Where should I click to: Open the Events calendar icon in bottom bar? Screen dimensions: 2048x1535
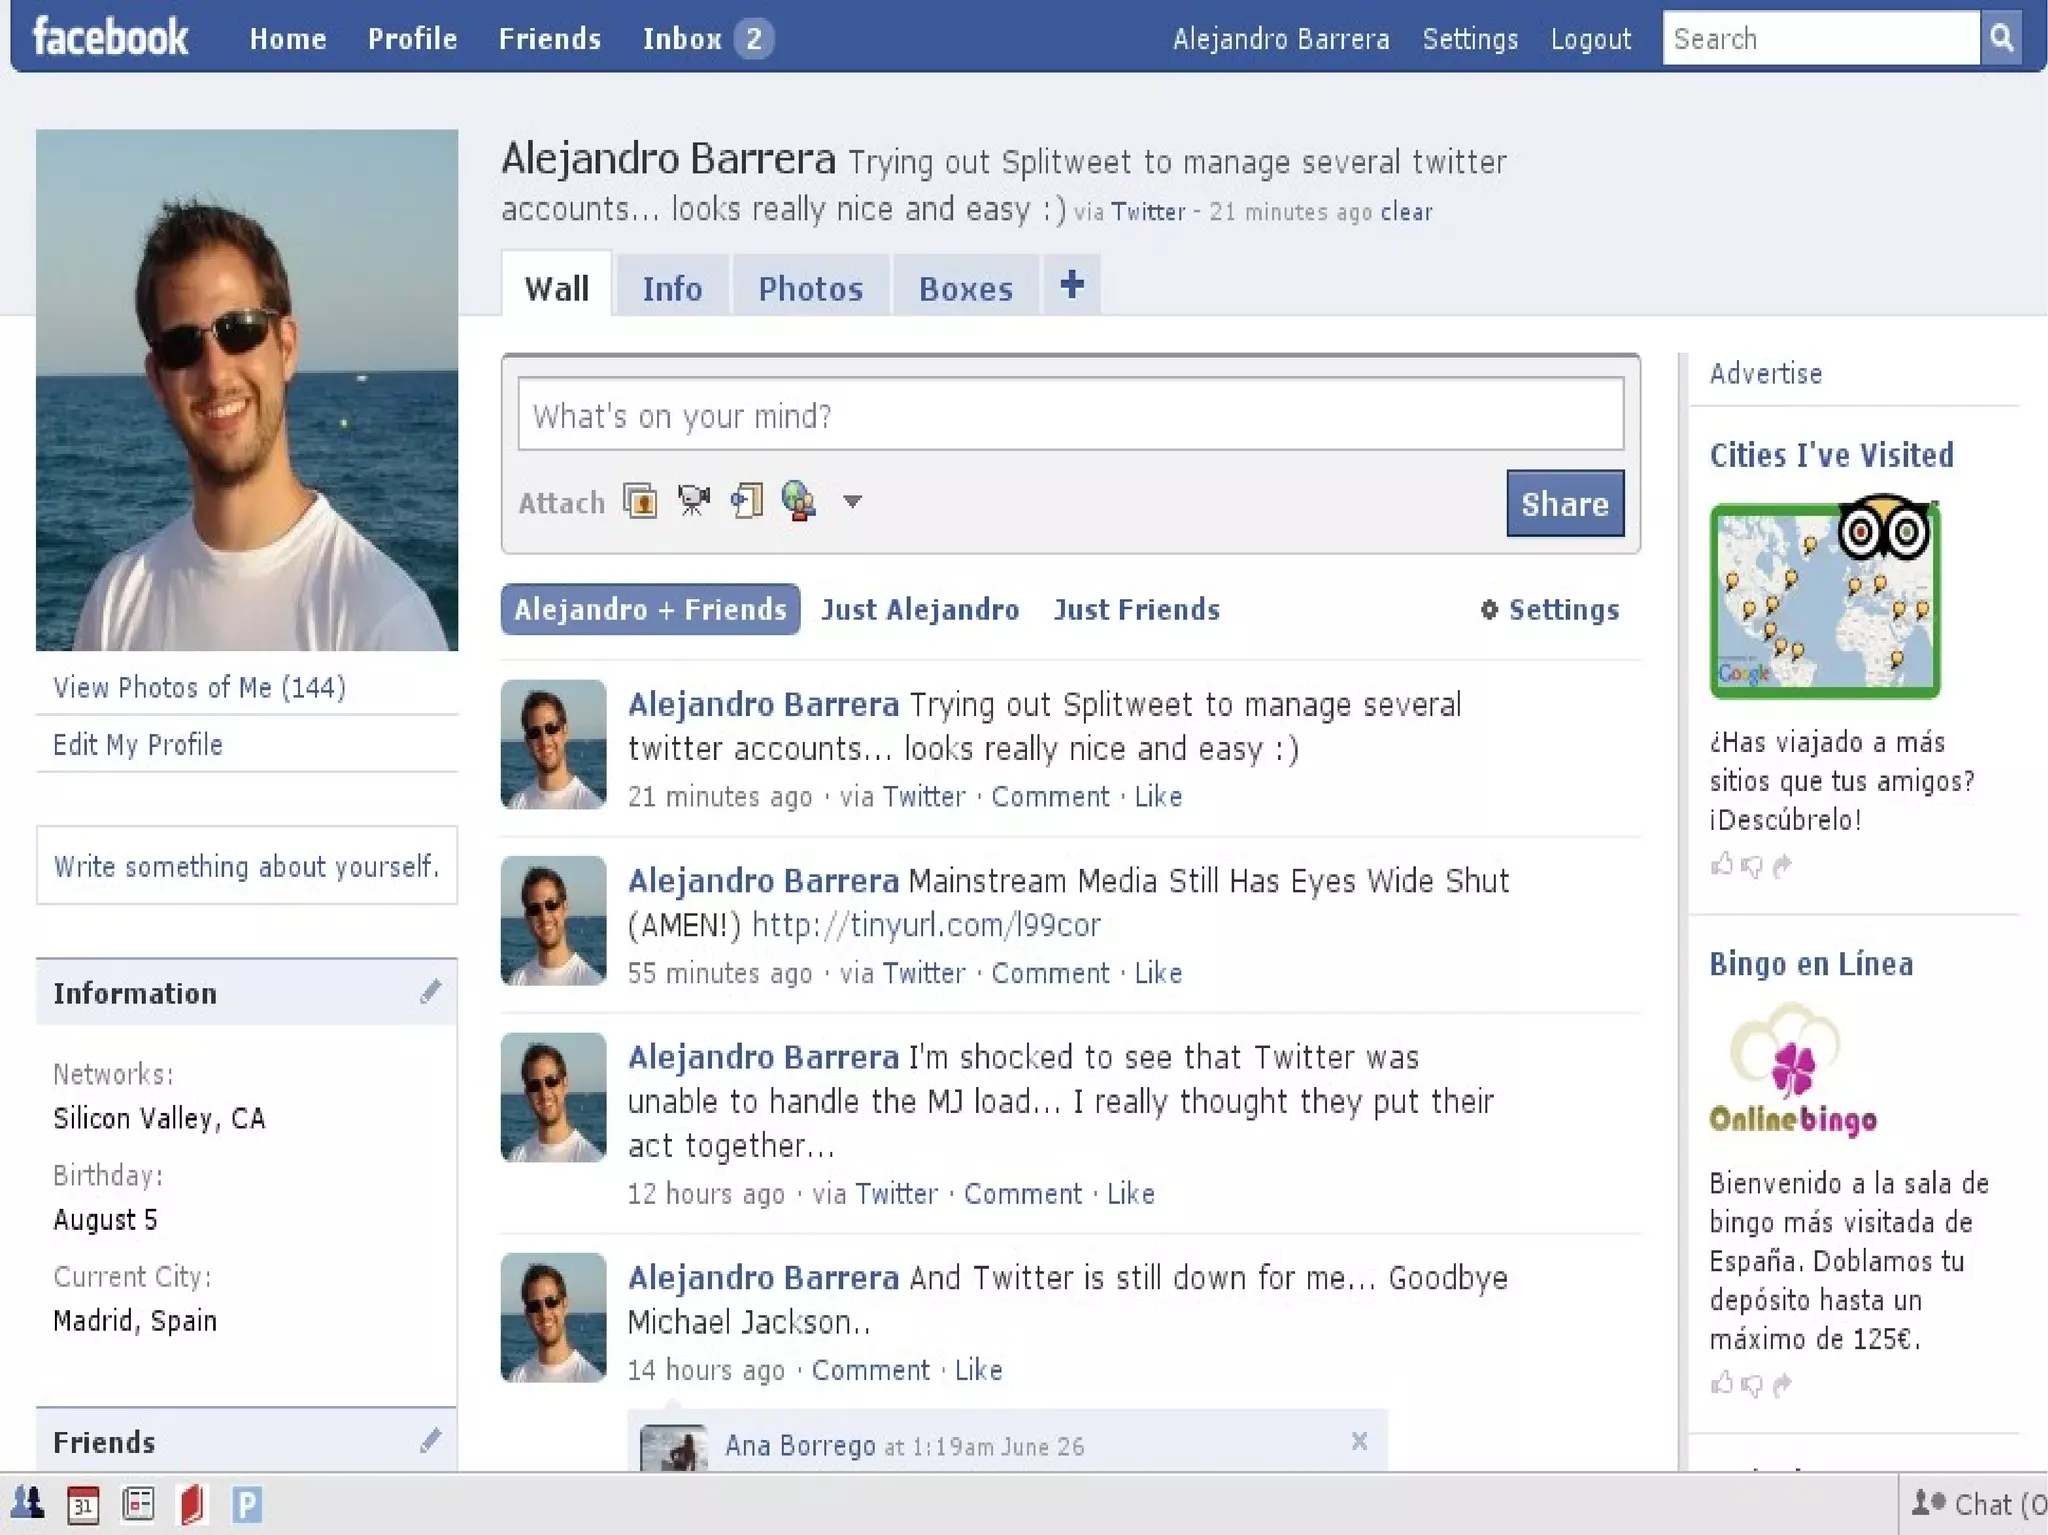click(83, 1504)
